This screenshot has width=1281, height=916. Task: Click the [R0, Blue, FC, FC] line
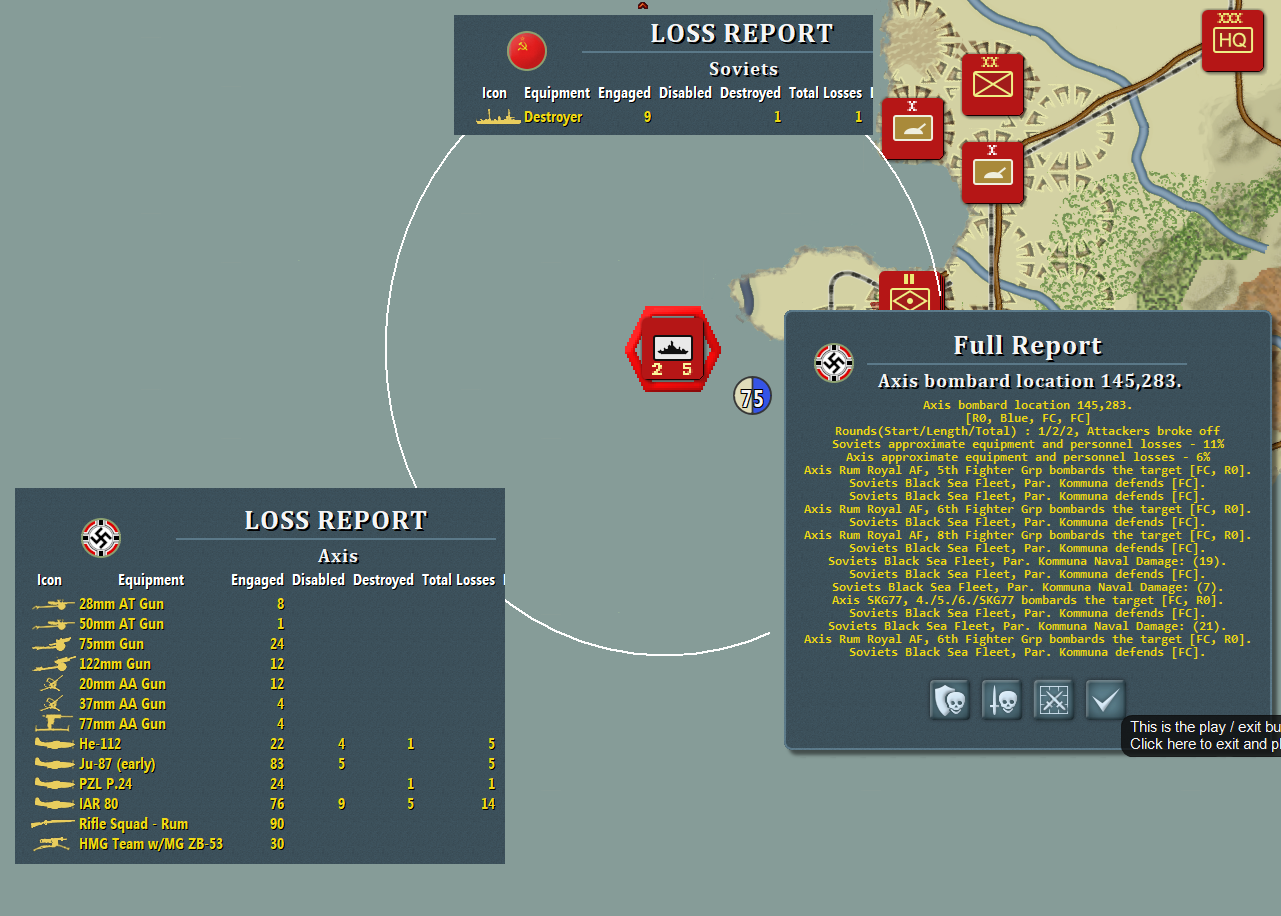tap(1028, 418)
